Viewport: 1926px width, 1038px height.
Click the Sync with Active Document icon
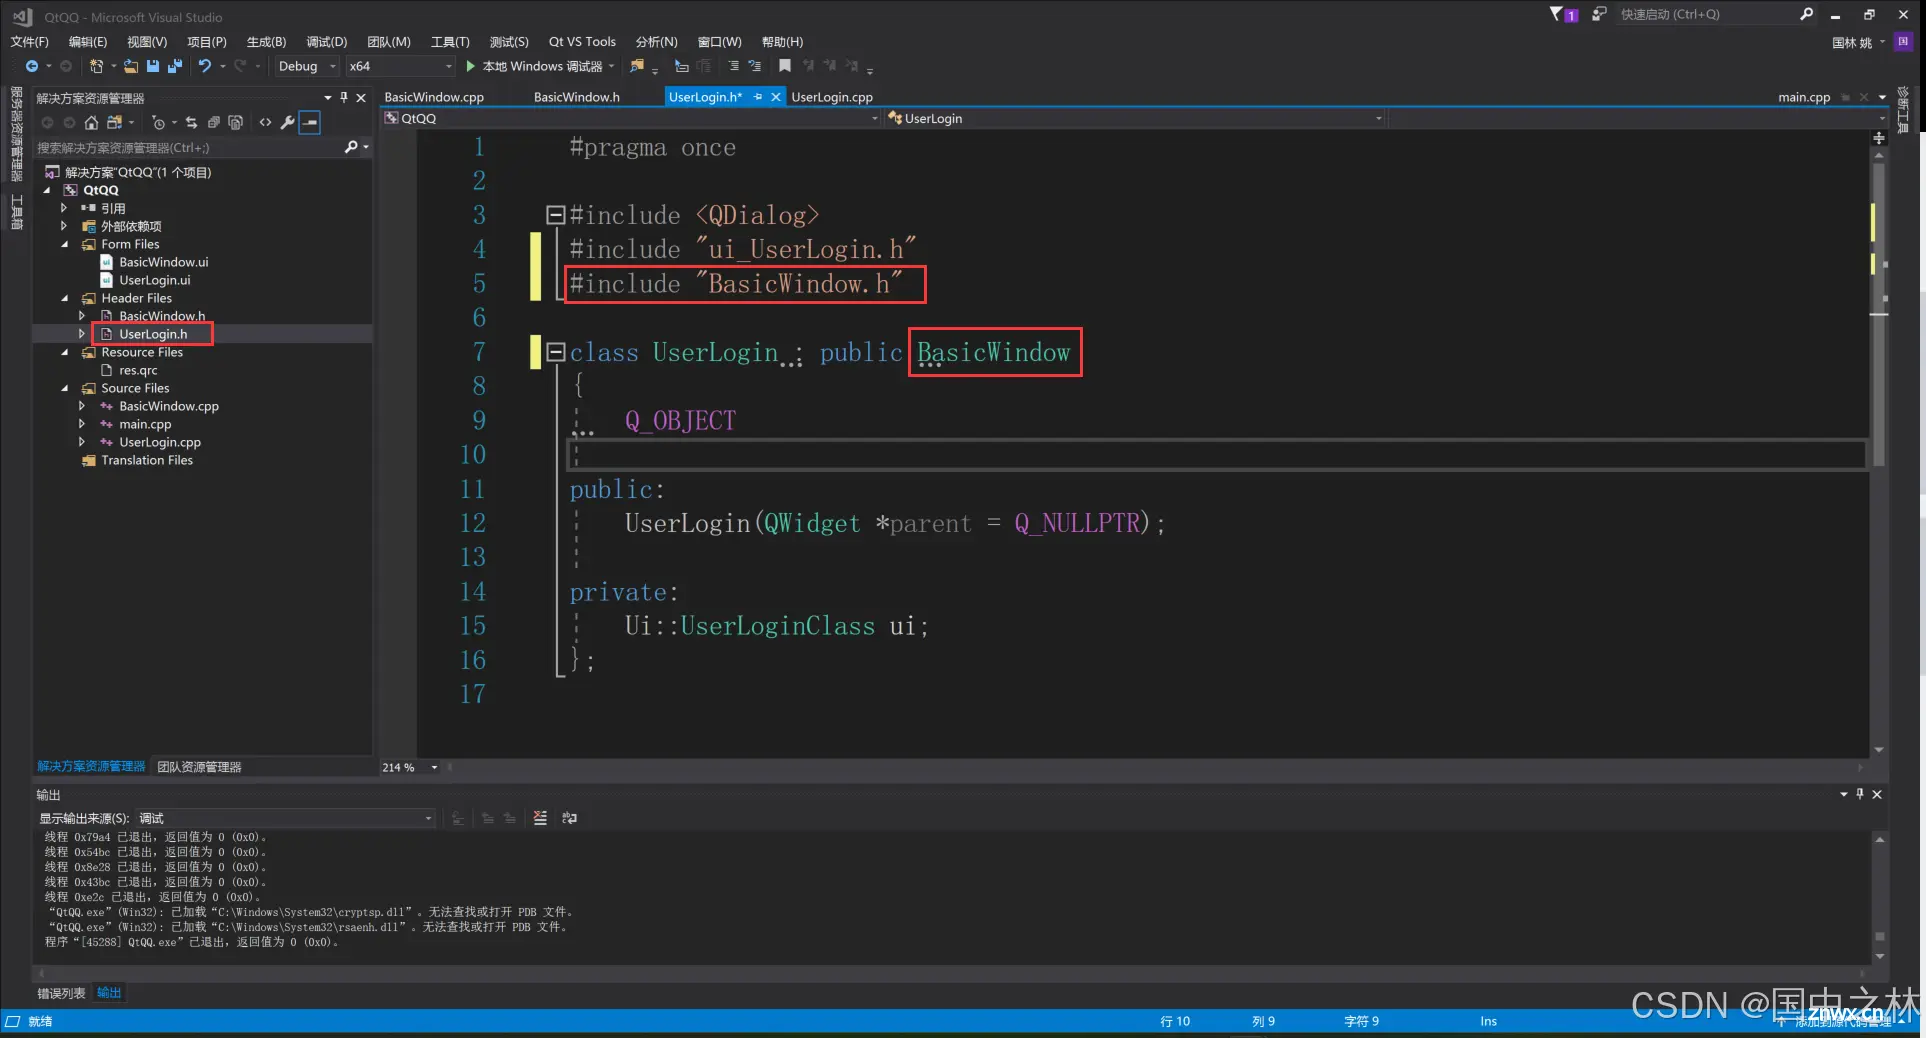tap(191, 122)
